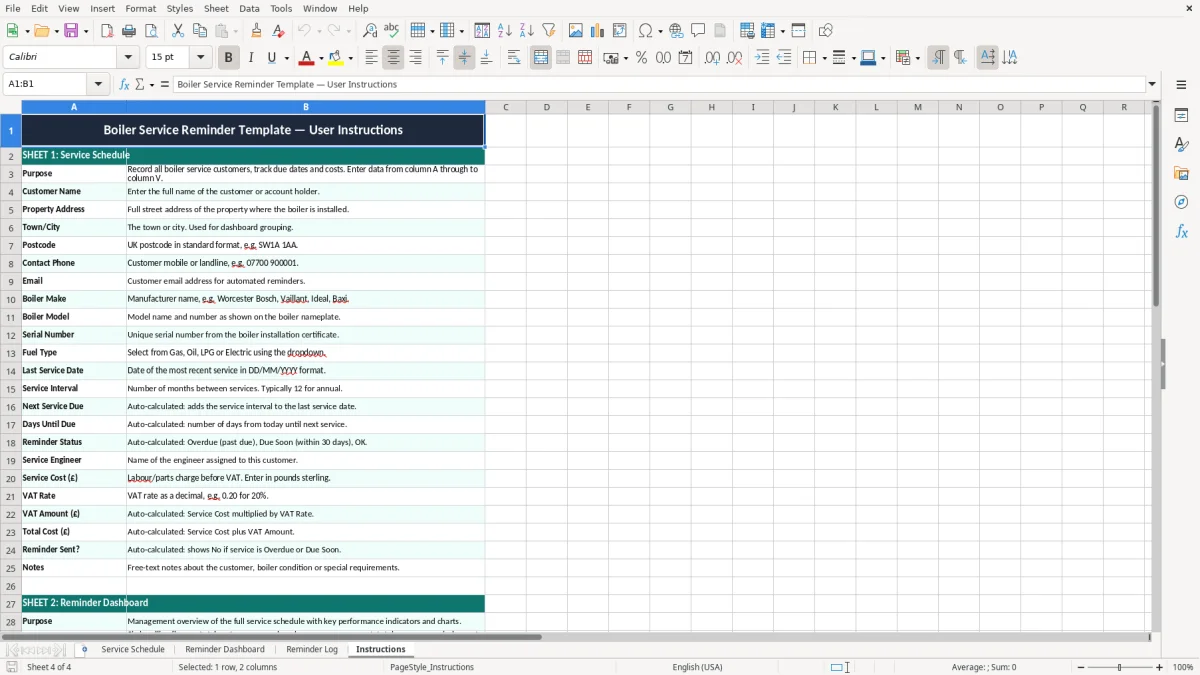Image resolution: width=1200 pixels, height=675 pixels.
Task: Click the PageStyle_Instructions status bar entry
Action: click(x=431, y=667)
